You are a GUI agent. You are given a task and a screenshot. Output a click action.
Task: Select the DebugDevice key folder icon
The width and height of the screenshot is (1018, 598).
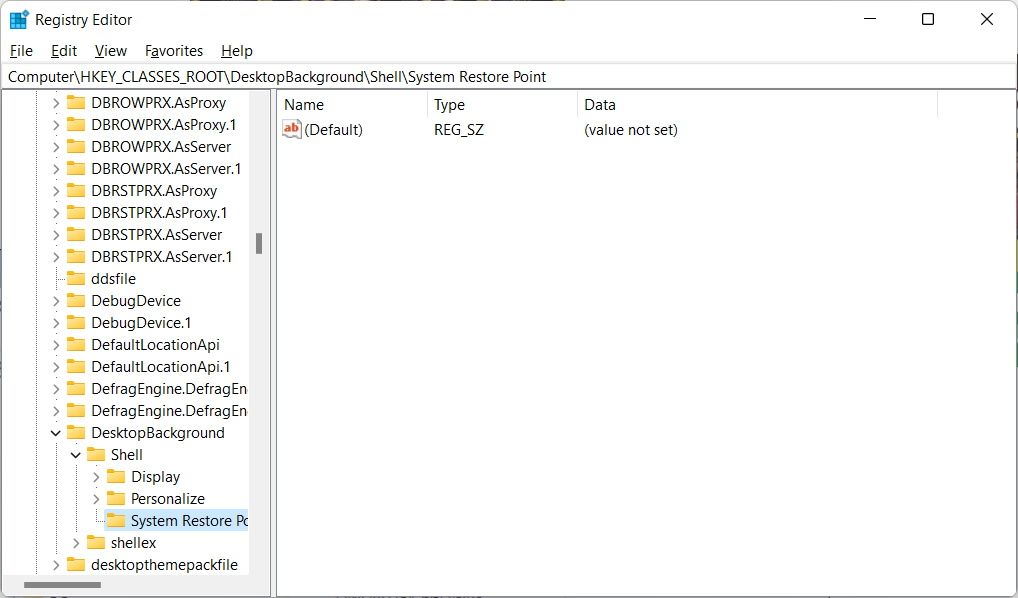76,300
